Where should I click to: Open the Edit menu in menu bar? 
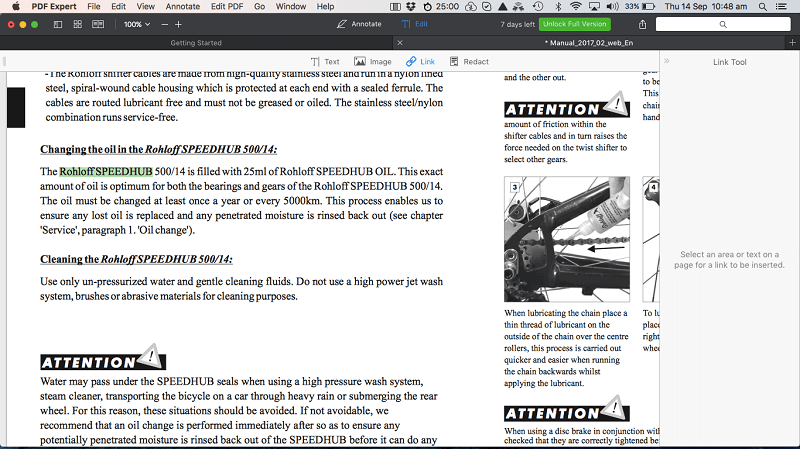point(118,7)
